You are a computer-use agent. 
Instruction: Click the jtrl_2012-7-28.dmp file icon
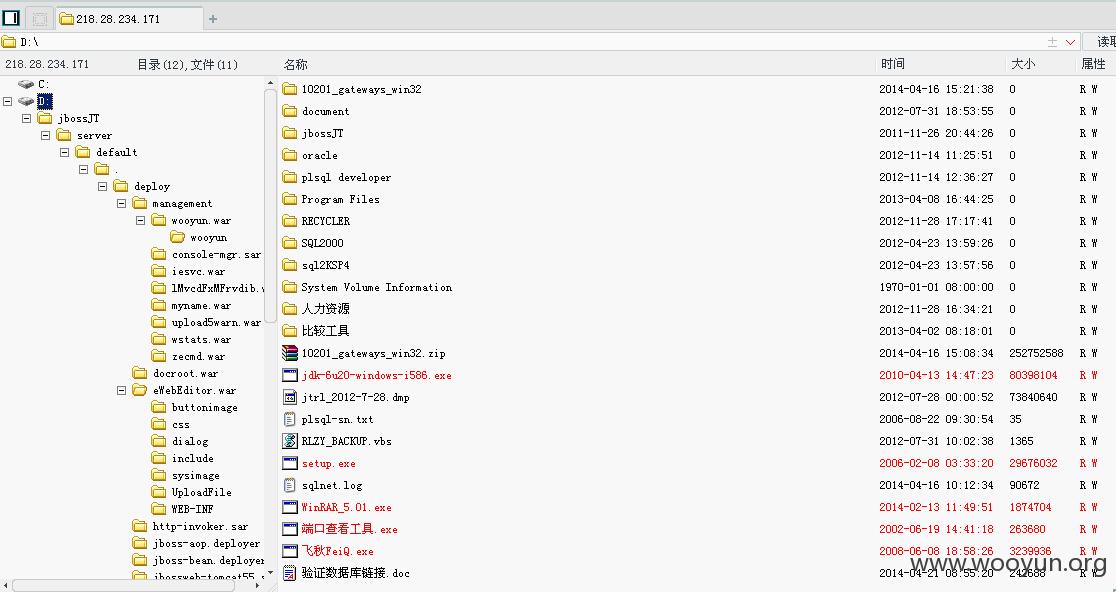[290, 397]
